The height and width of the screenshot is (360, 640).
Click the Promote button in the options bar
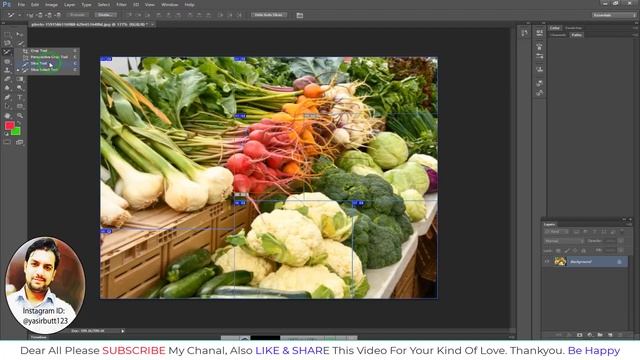click(x=77, y=15)
